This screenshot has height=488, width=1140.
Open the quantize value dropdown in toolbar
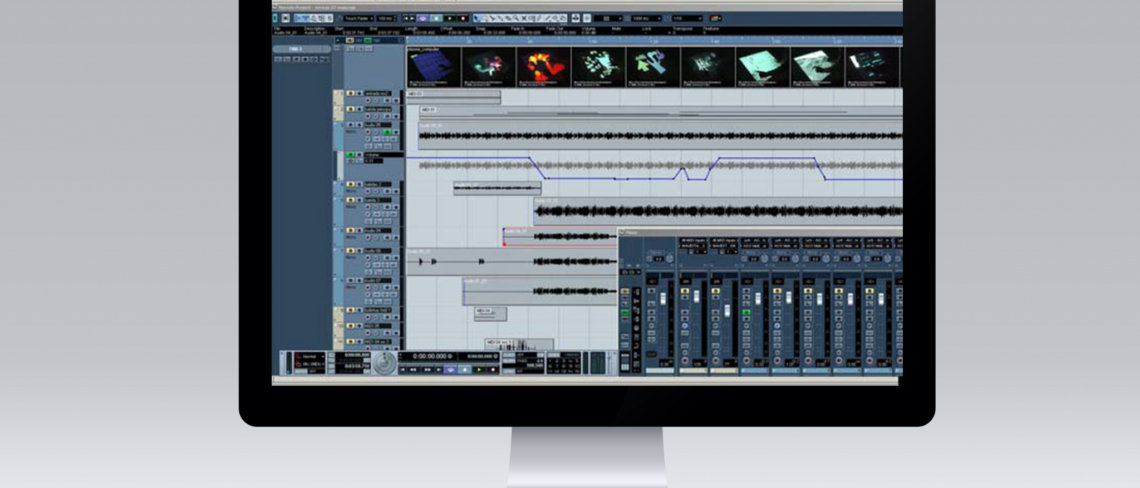pos(686,18)
